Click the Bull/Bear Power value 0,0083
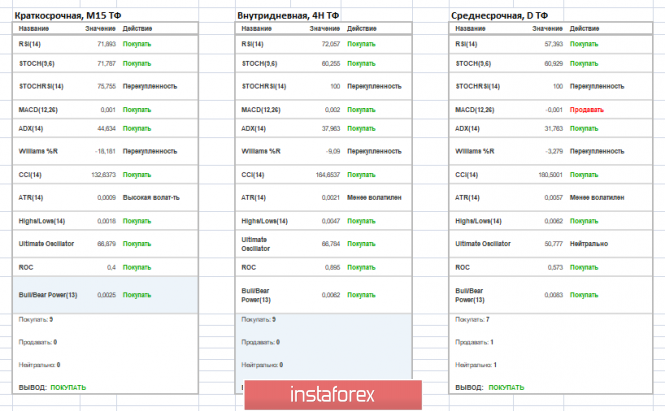This screenshot has height=411, width=665. click(x=553, y=295)
